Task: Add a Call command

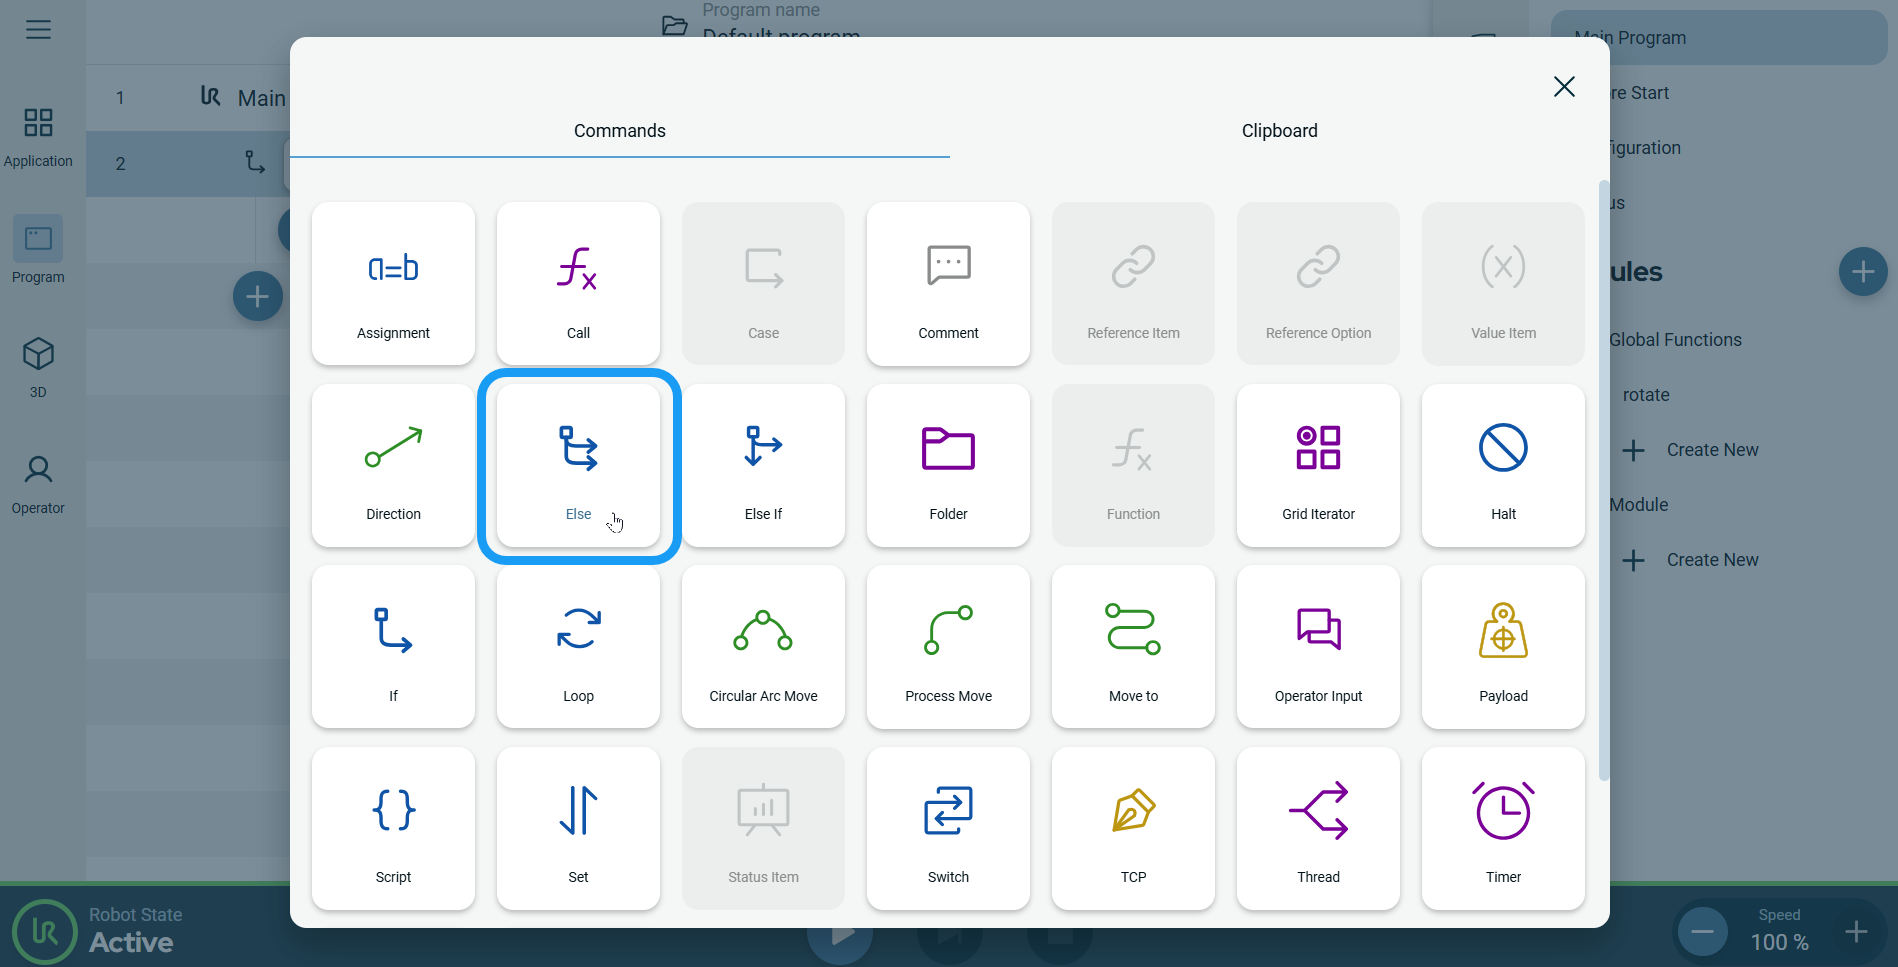Action: [578, 284]
